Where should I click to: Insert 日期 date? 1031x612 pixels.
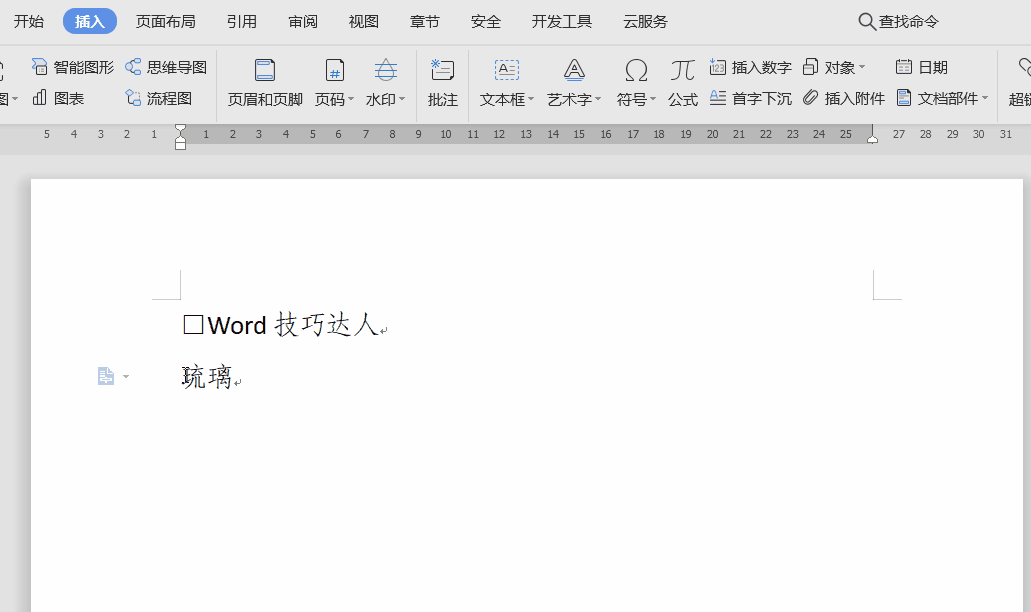click(922, 67)
